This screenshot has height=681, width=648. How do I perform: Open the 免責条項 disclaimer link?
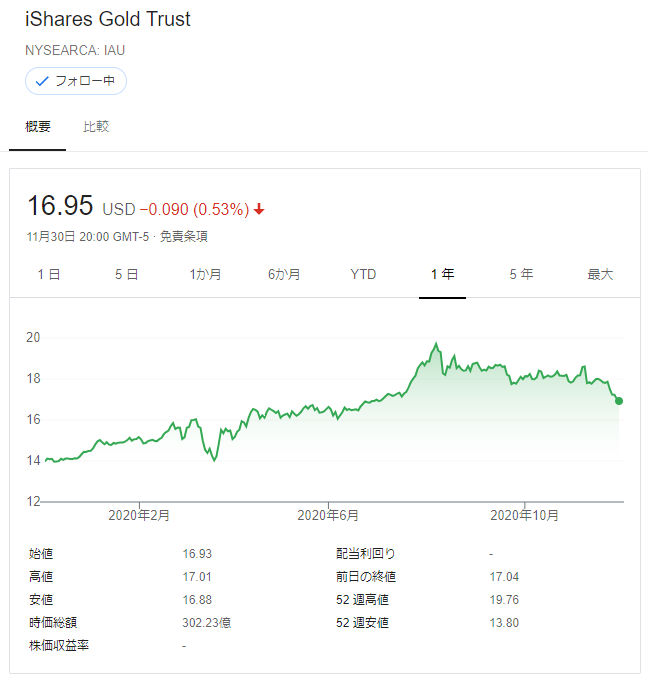184,237
